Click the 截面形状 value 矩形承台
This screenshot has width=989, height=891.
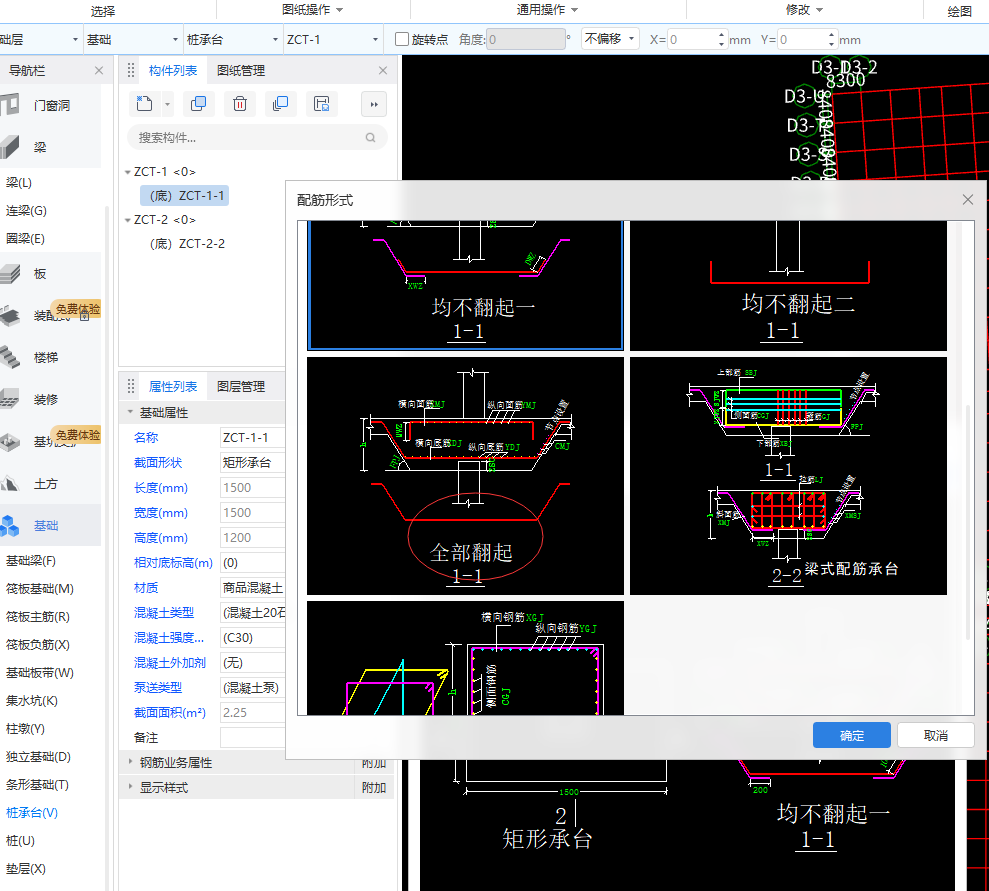252,462
